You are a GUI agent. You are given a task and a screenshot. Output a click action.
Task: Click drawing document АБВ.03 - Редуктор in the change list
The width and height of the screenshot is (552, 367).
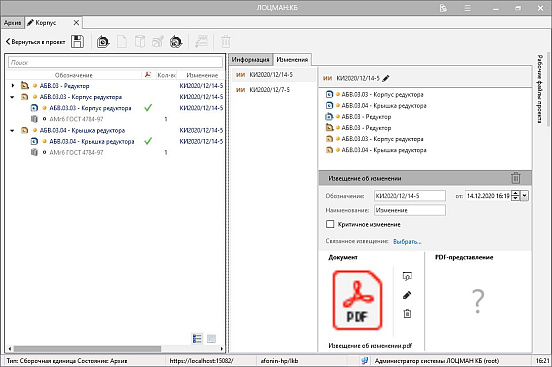(x=358, y=117)
